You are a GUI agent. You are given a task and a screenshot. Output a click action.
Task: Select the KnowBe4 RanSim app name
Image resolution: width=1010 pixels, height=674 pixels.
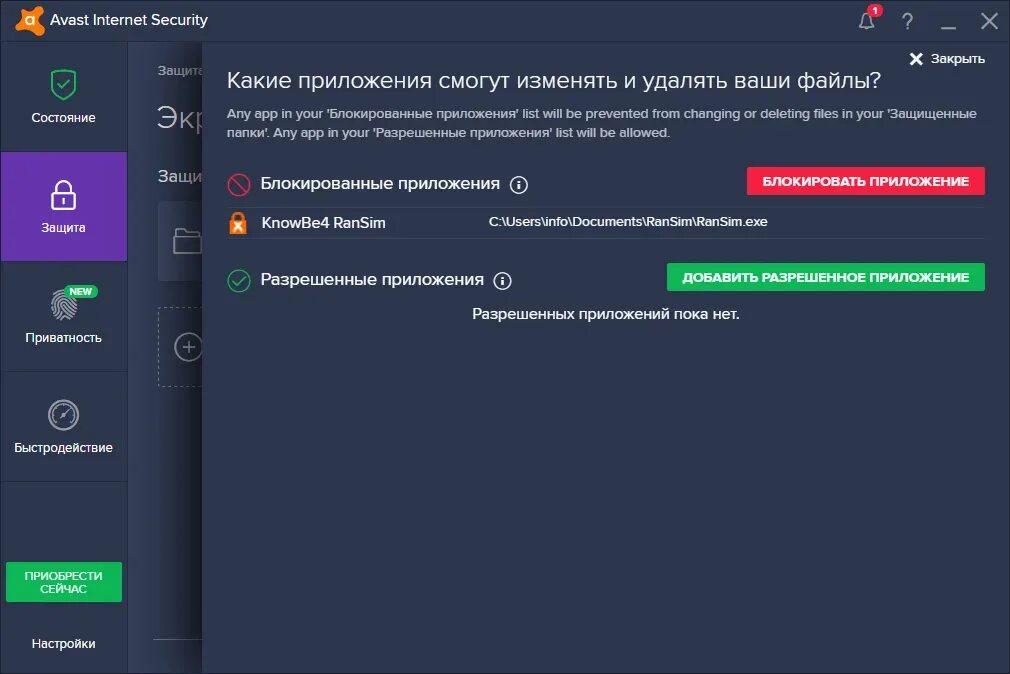pyautogui.click(x=323, y=223)
